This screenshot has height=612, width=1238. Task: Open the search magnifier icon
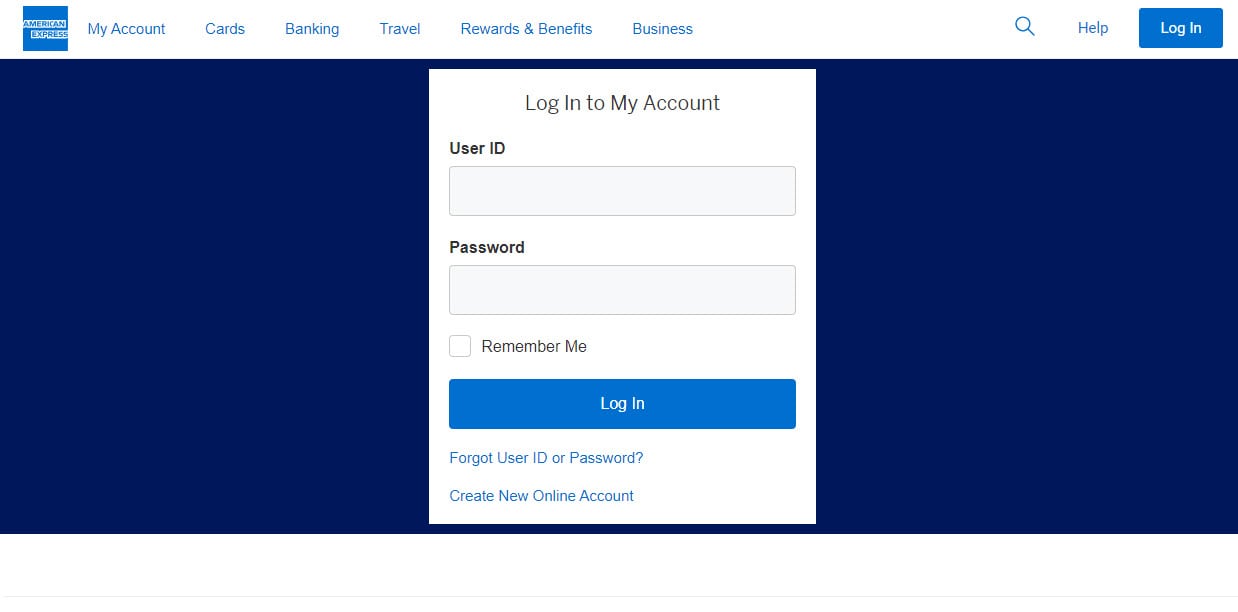[x=1024, y=27]
